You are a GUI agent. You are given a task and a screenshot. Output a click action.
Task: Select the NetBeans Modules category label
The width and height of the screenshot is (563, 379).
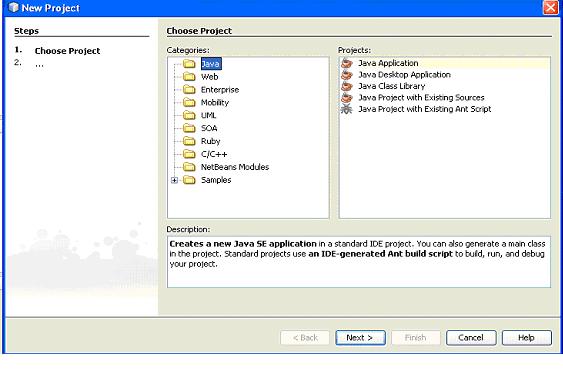pos(235,167)
